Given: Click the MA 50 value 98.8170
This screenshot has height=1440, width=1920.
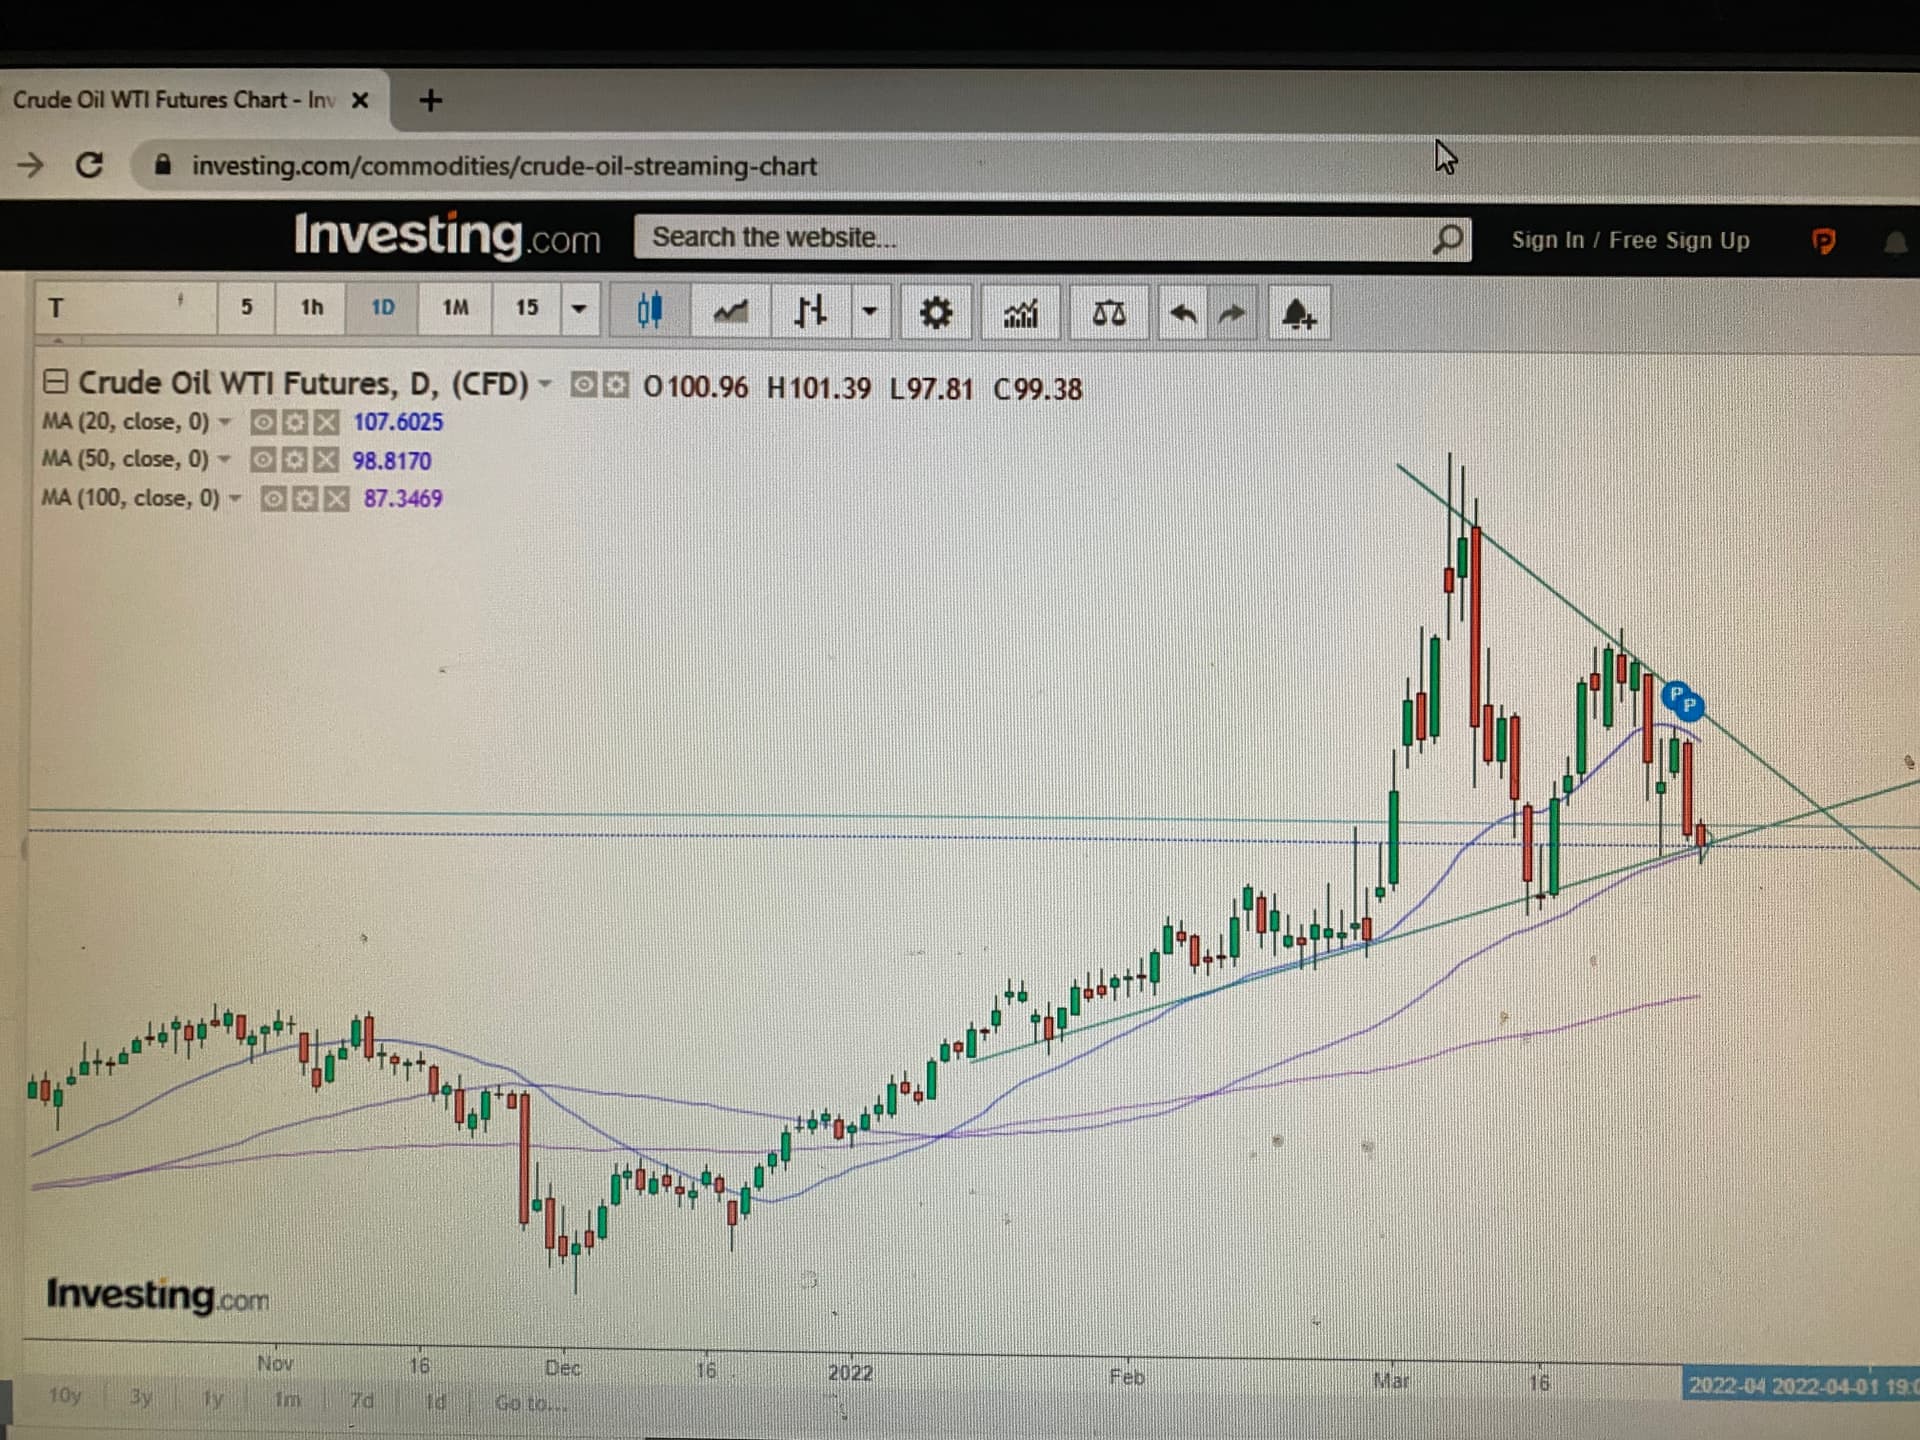Looking at the screenshot, I should pos(391,460).
